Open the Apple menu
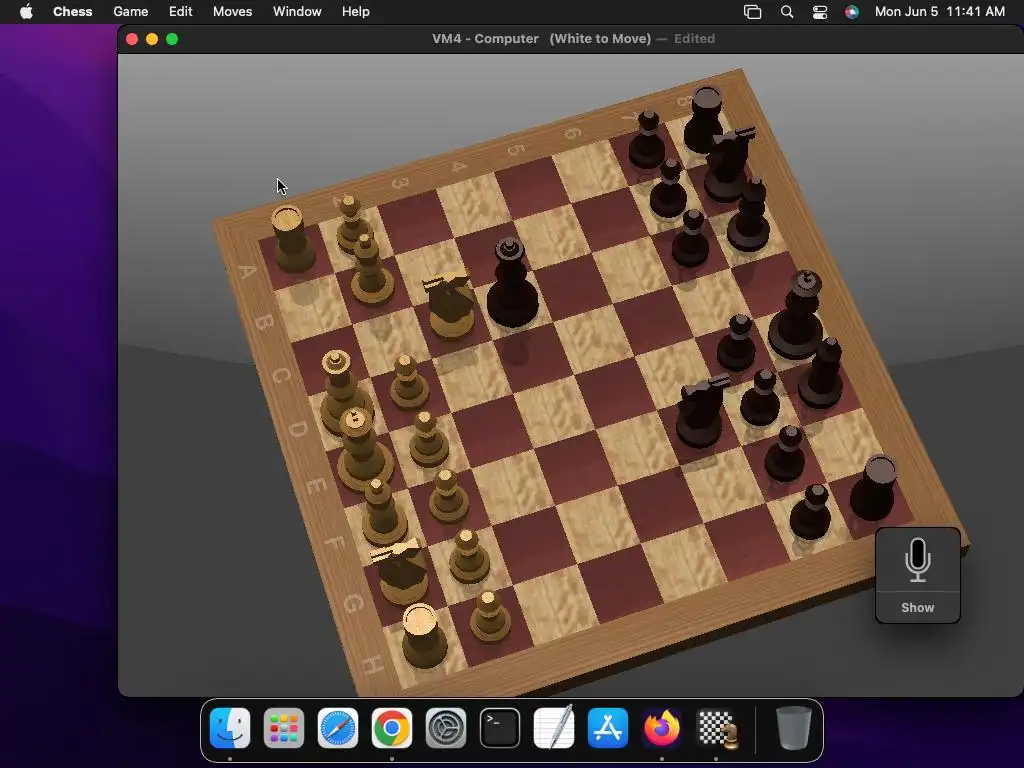1024x768 pixels. click(x=26, y=12)
